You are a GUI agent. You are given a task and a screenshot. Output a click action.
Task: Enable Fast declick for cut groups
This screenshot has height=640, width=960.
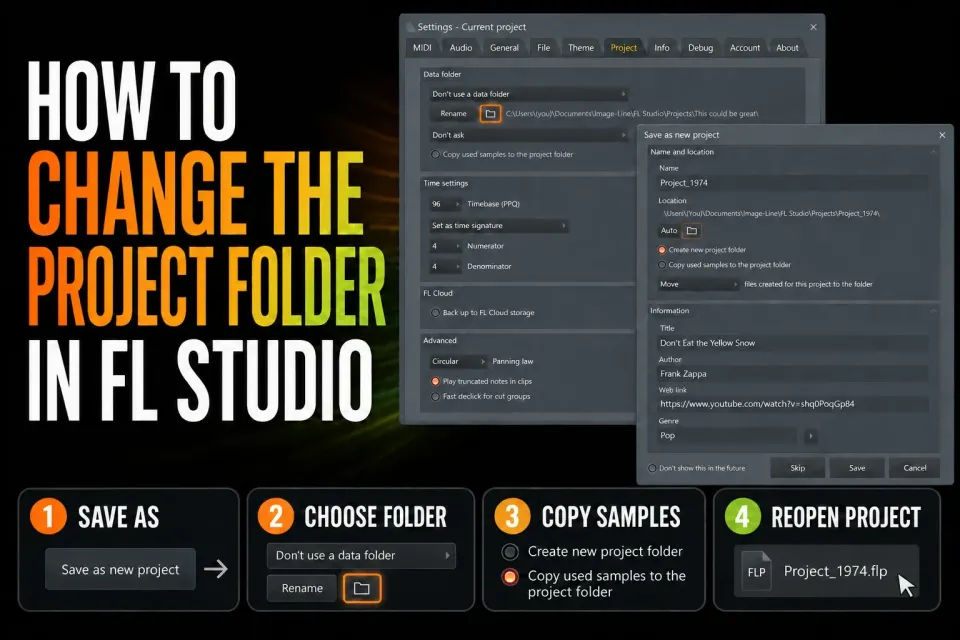(435, 397)
